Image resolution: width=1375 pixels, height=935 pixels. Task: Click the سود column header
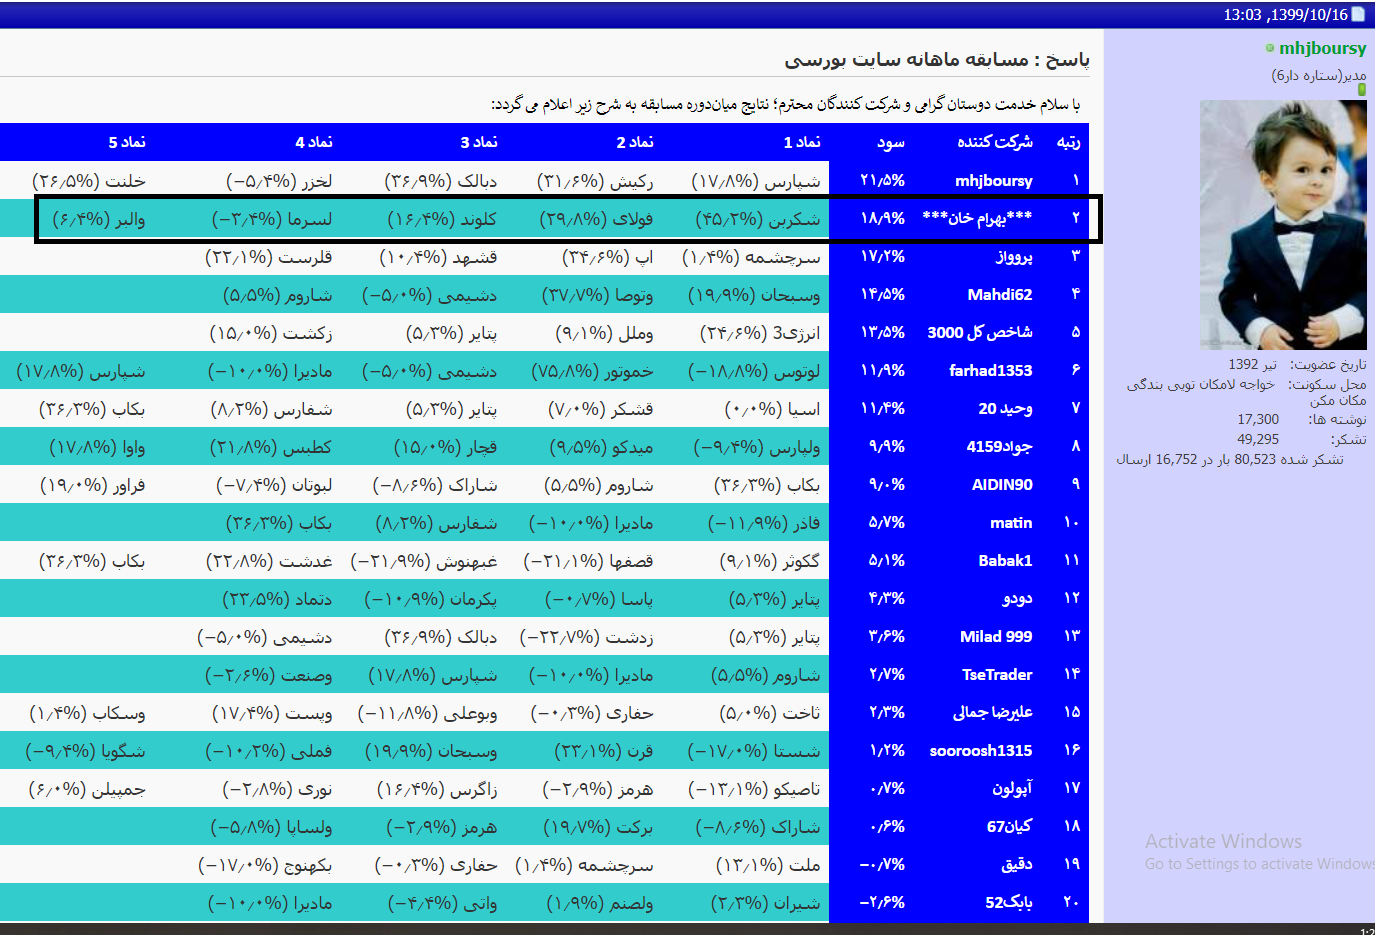click(x=890, y=142)
